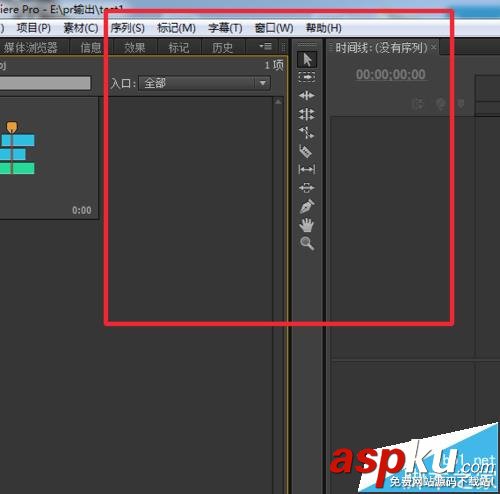Screen dimensions: 500x494
Task: Open the 字幕(T) menu
Action: point(225,28)
